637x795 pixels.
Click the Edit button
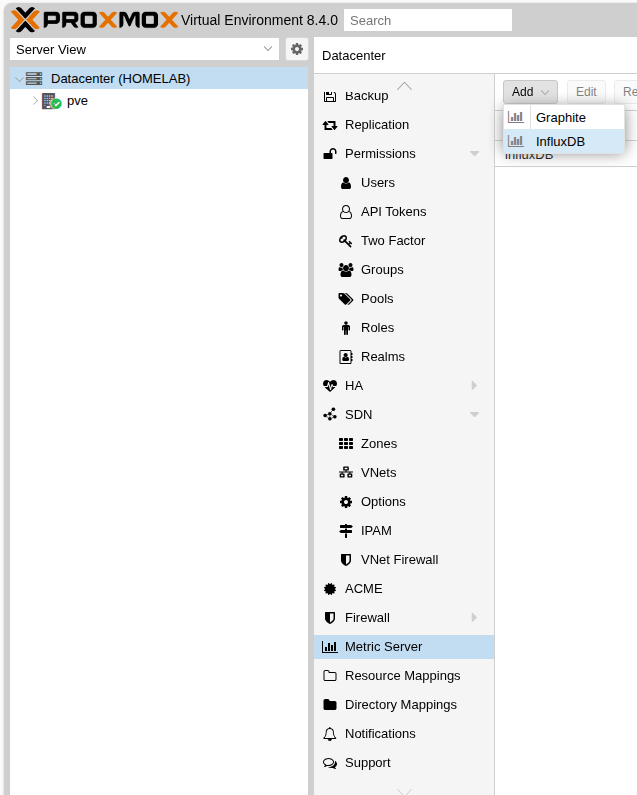586,92
